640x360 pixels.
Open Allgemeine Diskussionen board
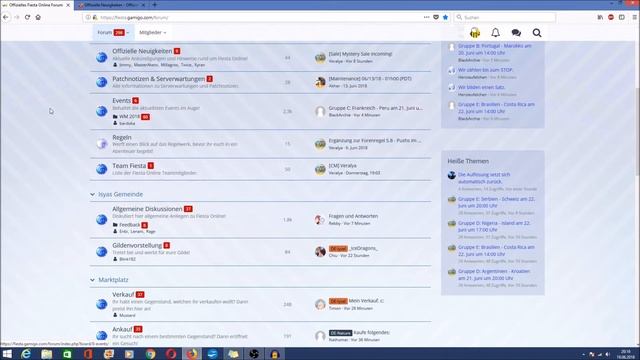(147, 209)
